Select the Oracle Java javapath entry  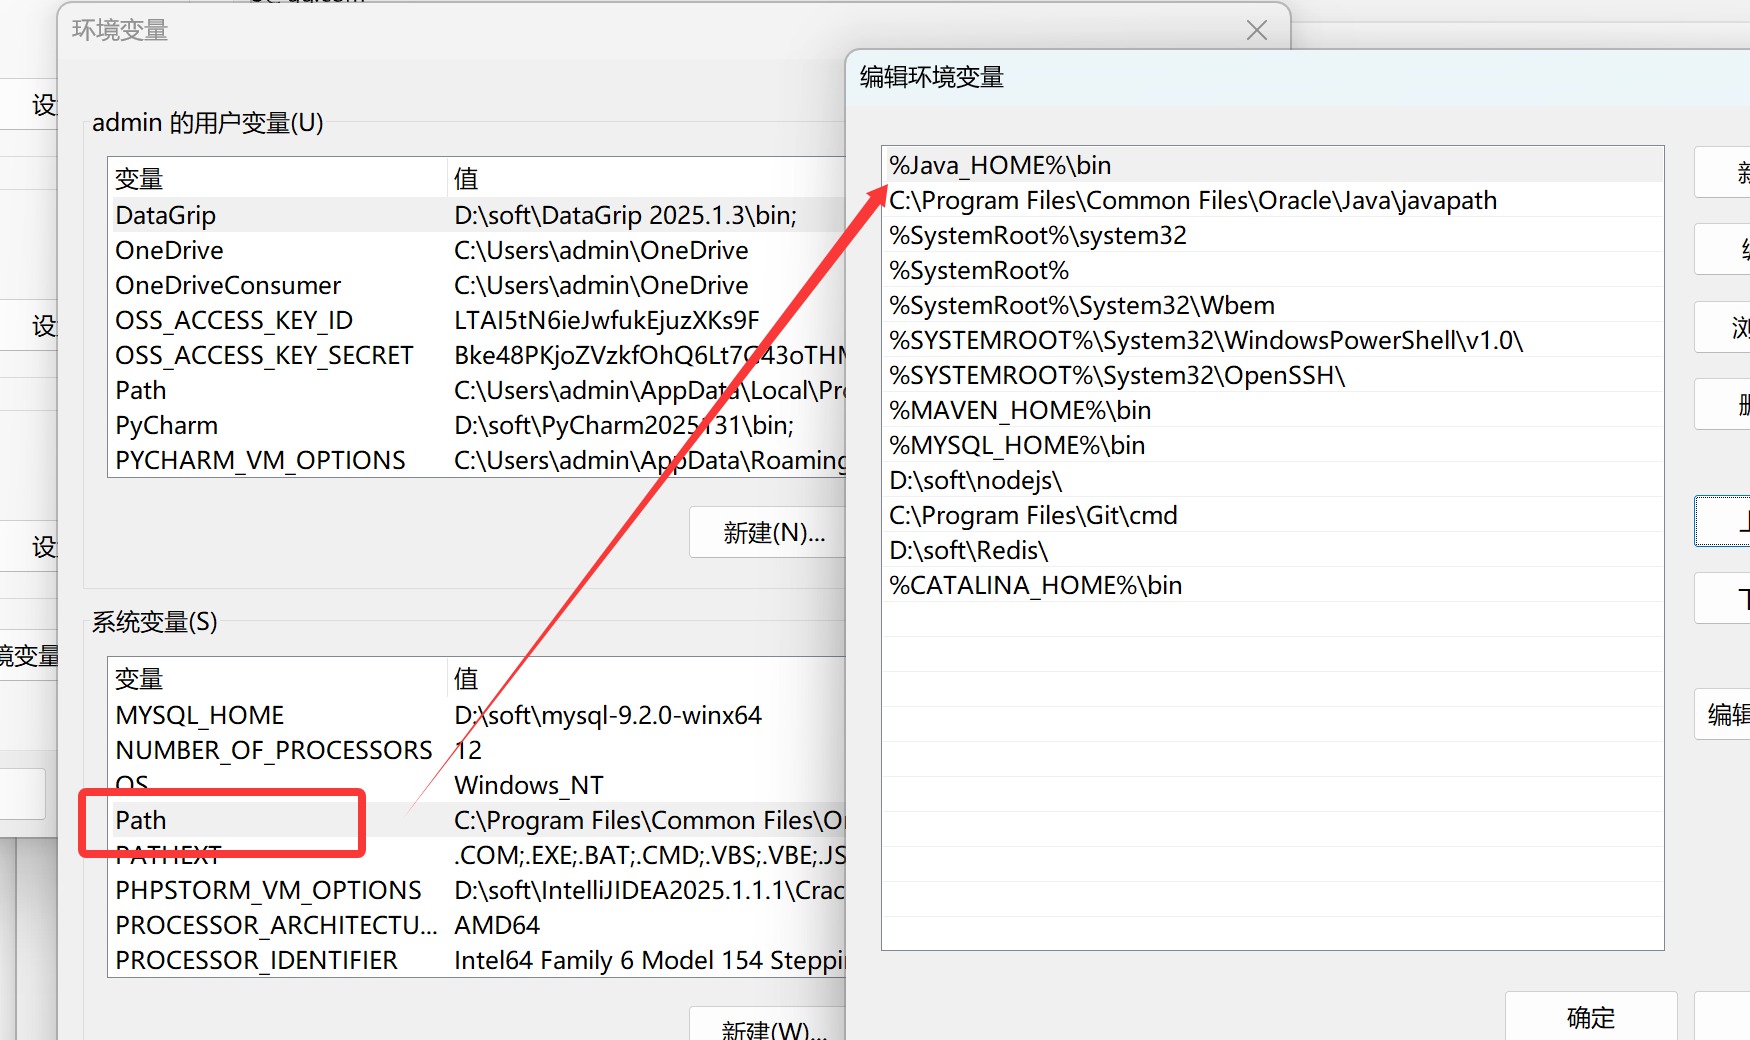point(1192,201)
